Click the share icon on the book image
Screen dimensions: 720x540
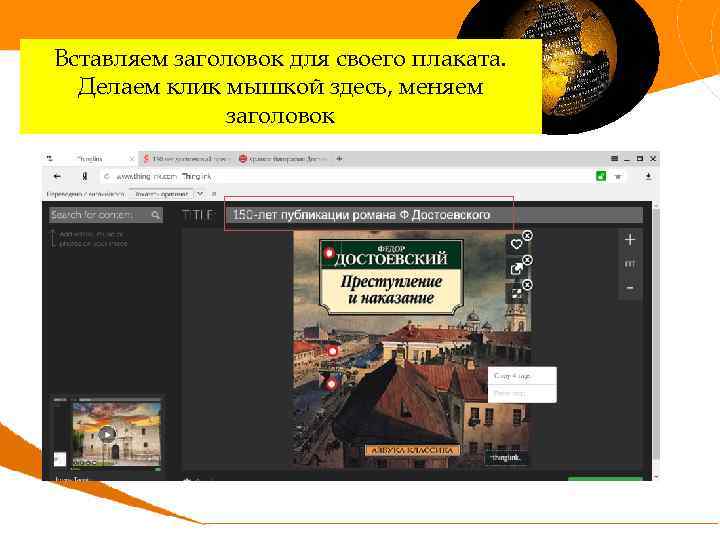pos(516,269)
